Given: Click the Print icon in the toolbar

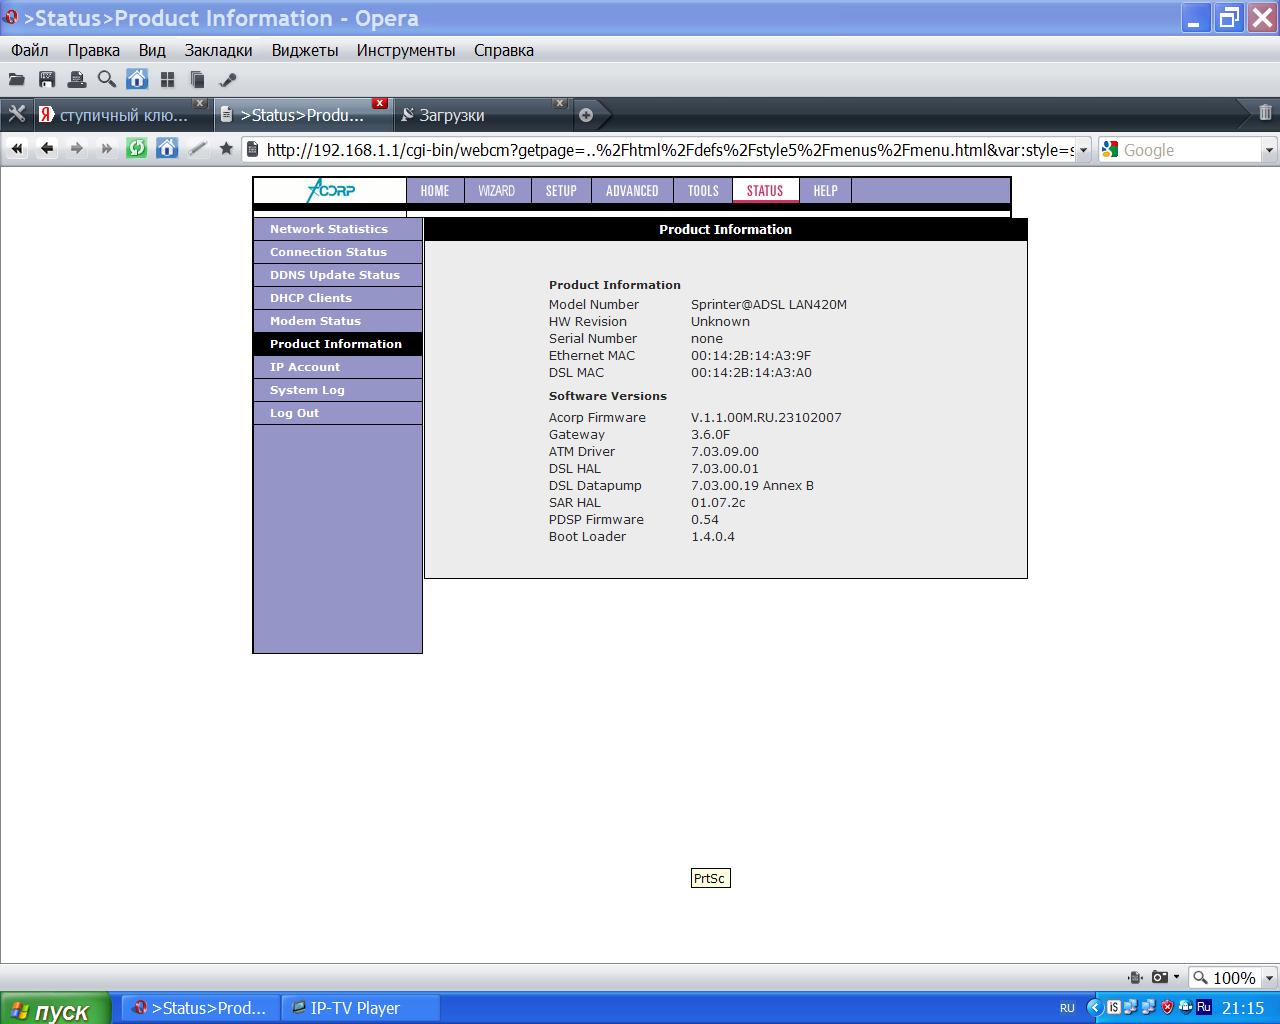Looking at the screenshot, I should pyautogui.click(x=77, y=80).
